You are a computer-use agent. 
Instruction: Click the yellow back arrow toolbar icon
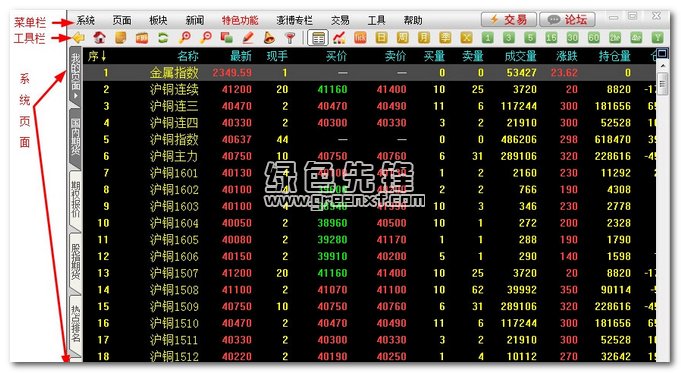click(x=79, y=38)
